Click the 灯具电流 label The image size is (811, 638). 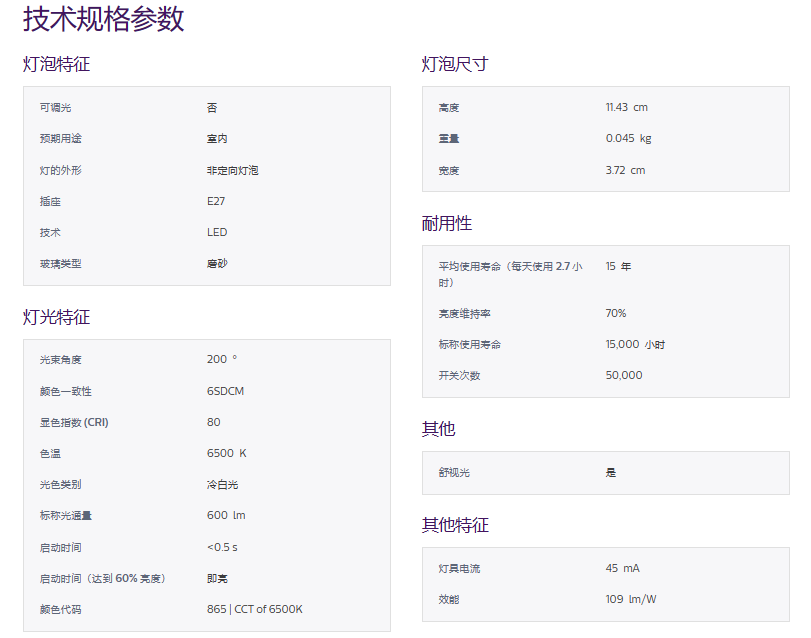pos(459,569)
